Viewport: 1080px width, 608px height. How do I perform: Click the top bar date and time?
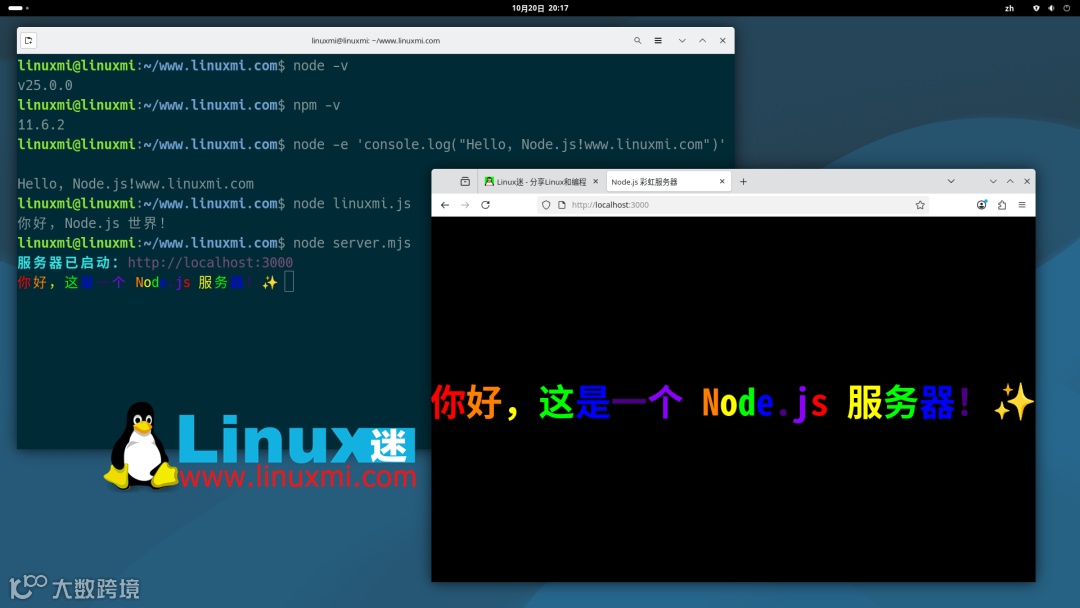tap(540, 8)
